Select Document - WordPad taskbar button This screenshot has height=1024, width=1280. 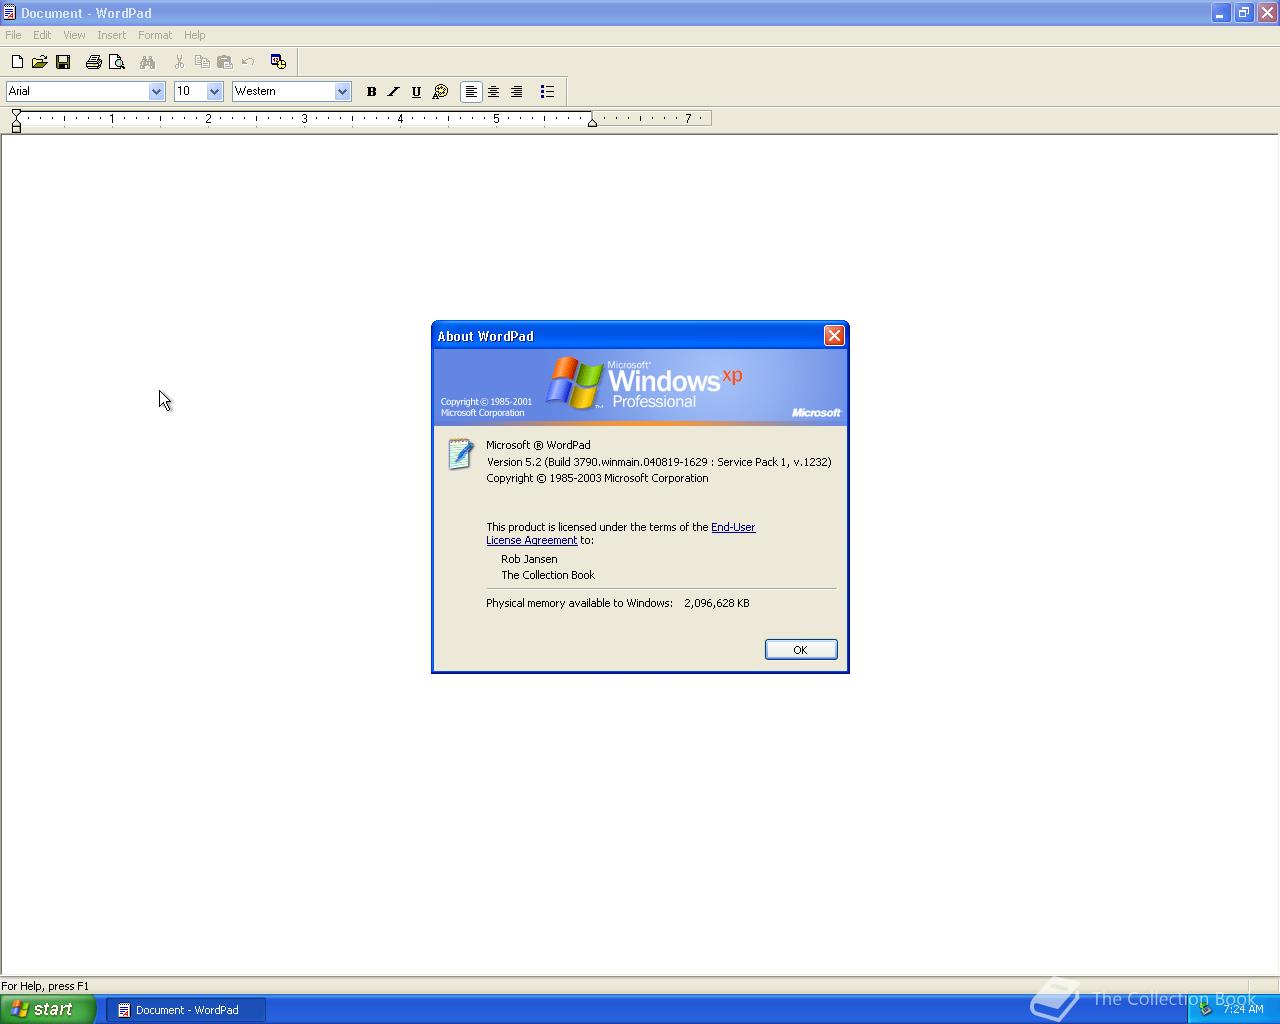pyautogui.click(x=186, y=1010)
